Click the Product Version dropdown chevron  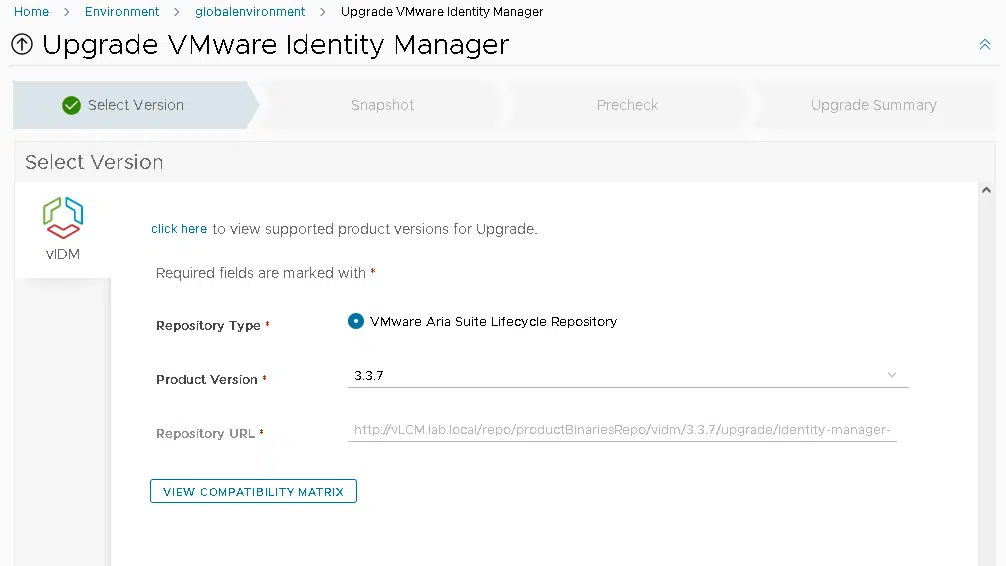(x=892, y=375)
